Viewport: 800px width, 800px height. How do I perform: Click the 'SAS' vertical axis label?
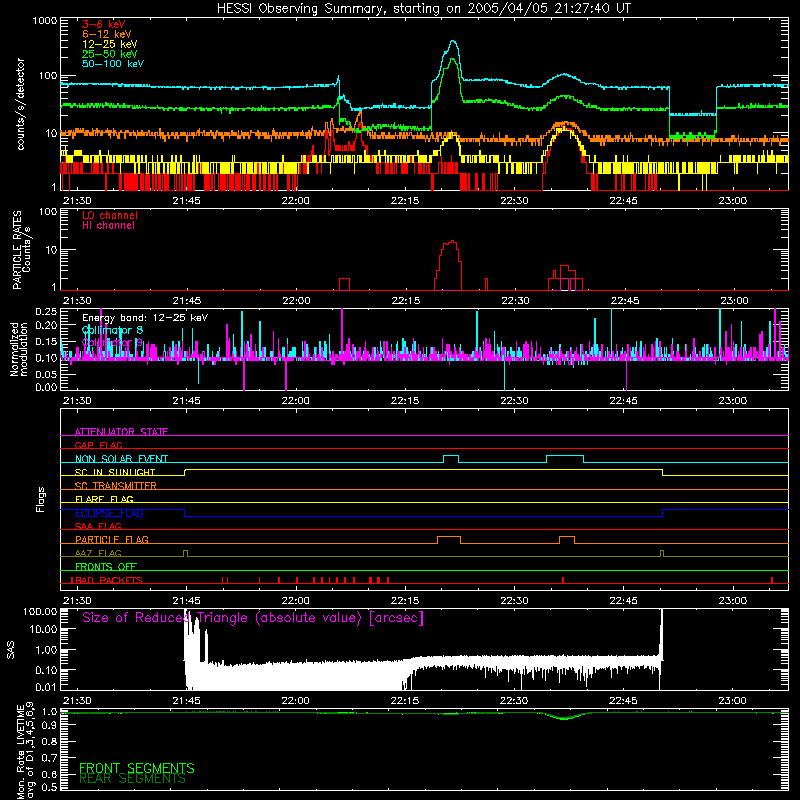[x=11, y=650]
